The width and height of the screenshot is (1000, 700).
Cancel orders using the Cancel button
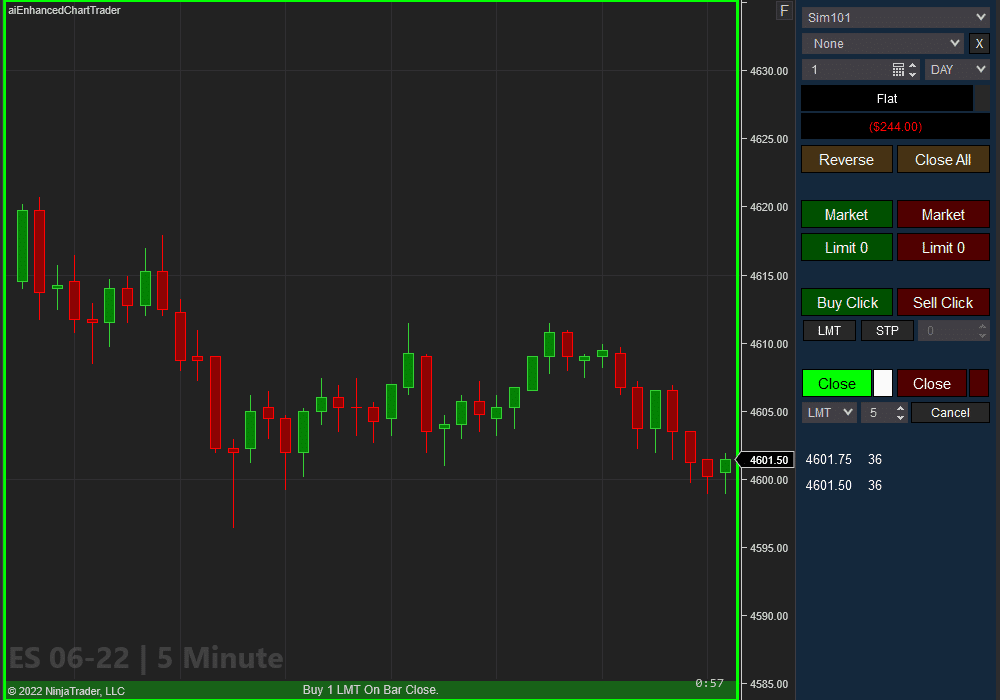950,412
